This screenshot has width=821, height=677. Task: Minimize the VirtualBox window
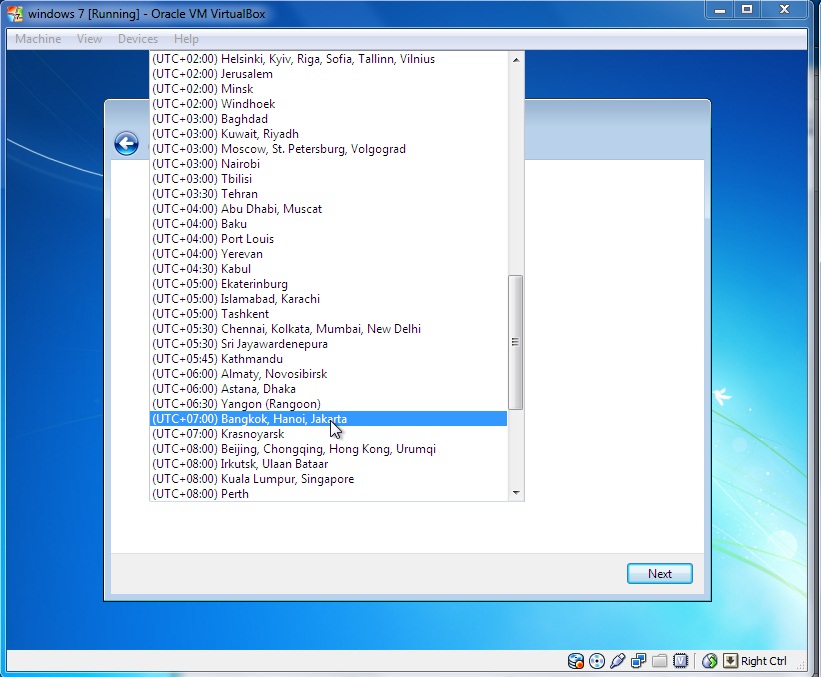point(720,9)
